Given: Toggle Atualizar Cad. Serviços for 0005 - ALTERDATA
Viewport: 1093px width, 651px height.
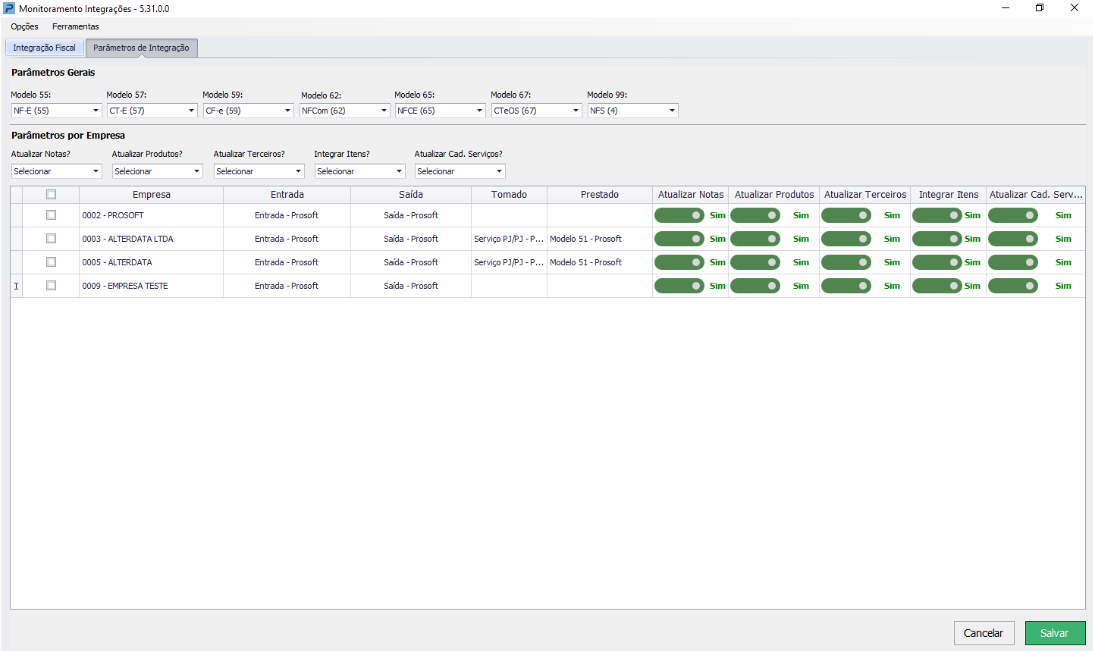Looking at the screenshot, I should click(x=1012, y=262).
